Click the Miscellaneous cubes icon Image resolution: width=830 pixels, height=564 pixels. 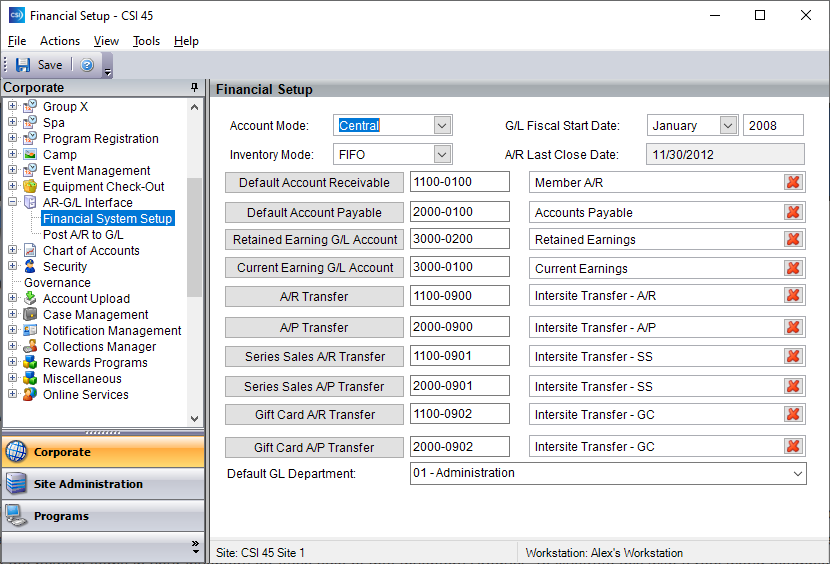30,378
